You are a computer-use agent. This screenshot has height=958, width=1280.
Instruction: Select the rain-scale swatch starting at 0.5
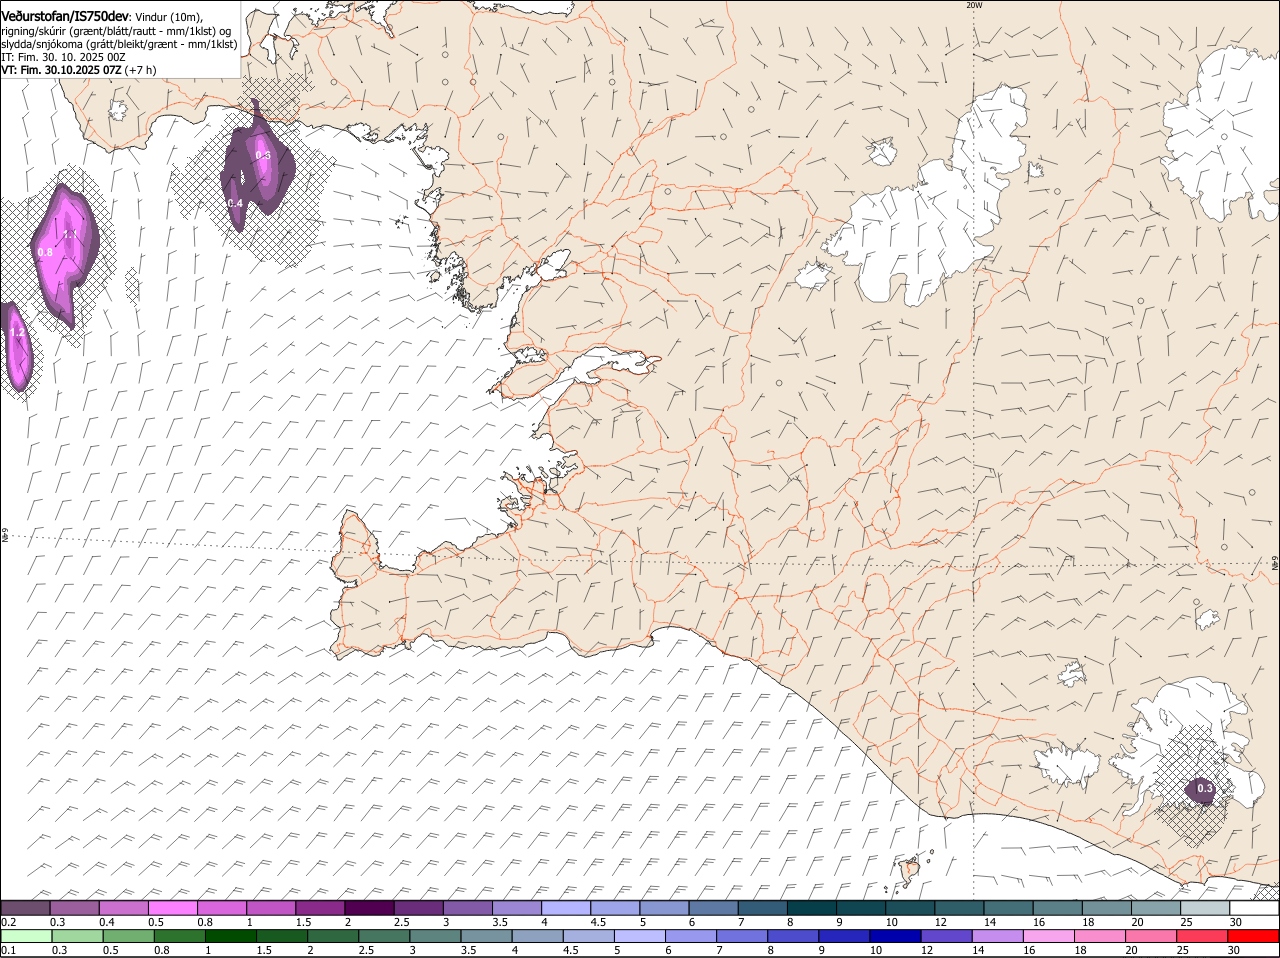(128, 936)
